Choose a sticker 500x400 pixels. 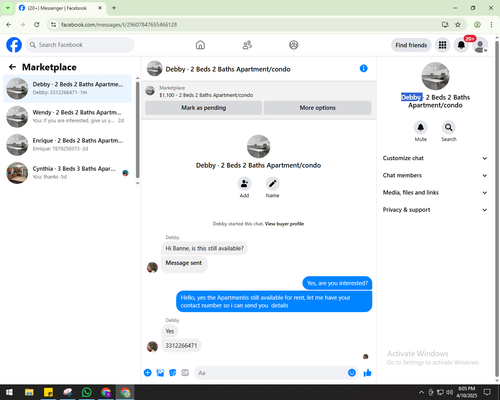click(x=173, y=373)
